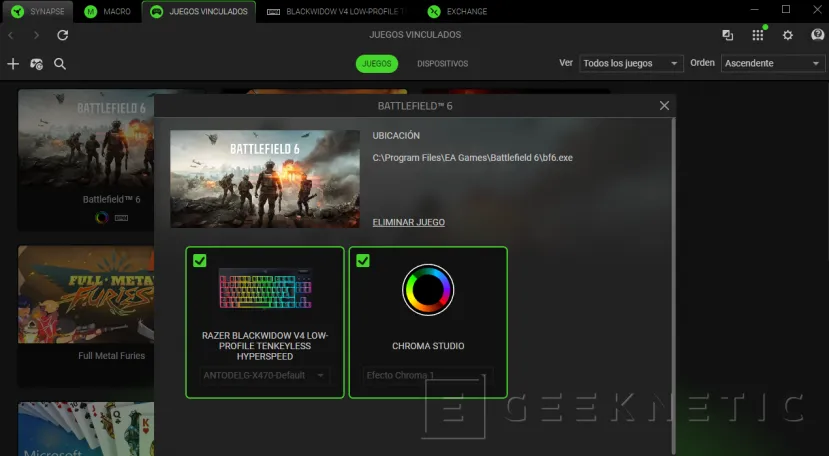Click the window switch icon in header
The width and height of the screenshot is (829, 456).
(x=727, y=35)
